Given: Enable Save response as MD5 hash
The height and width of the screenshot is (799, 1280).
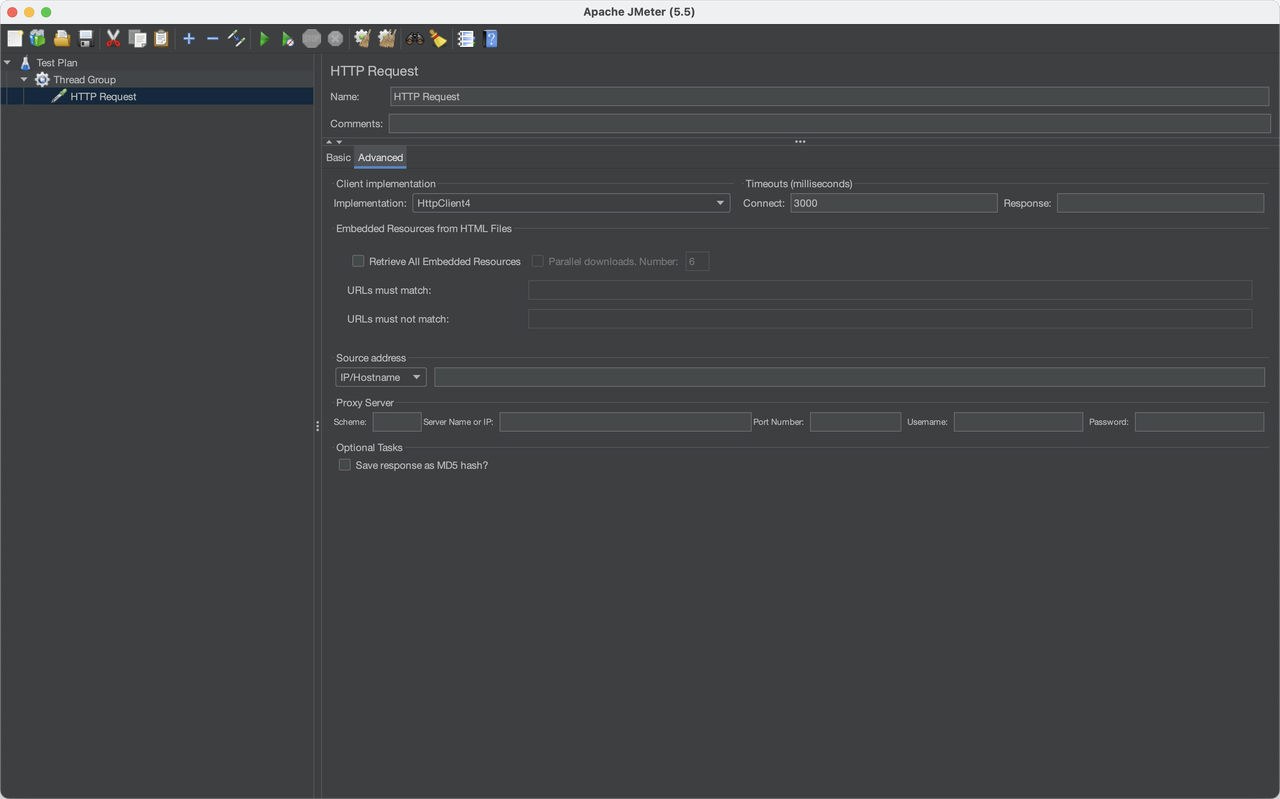Looking at the screenshot, I should tap(344, 465).
